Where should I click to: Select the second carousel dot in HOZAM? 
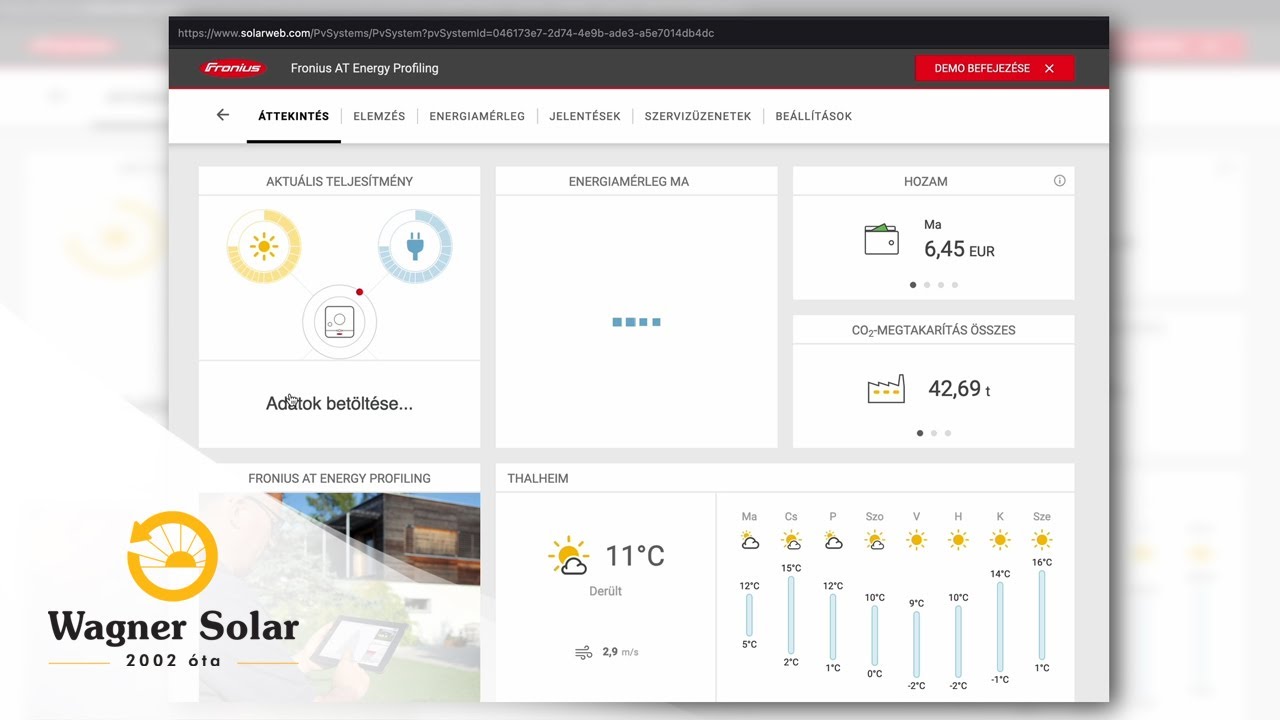[x=927, y=285]
